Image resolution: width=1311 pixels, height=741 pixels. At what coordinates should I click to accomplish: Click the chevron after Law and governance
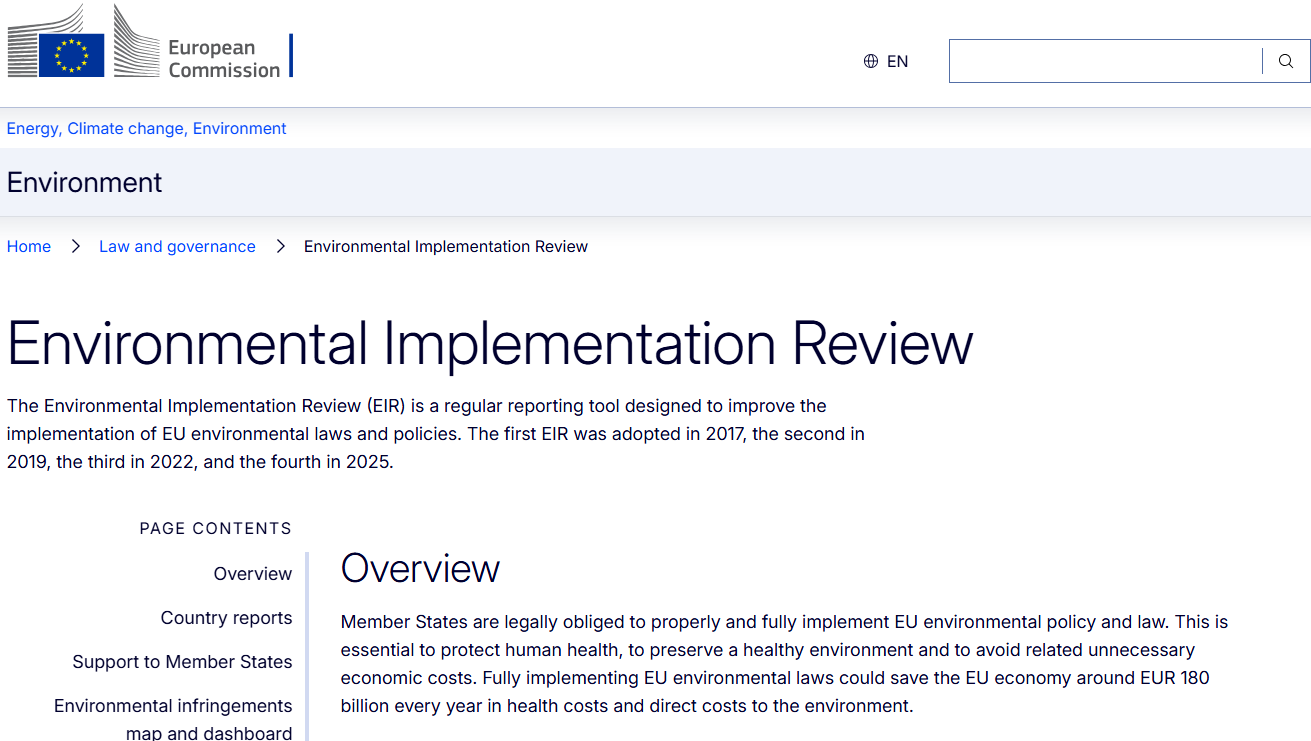click(280, 246)
